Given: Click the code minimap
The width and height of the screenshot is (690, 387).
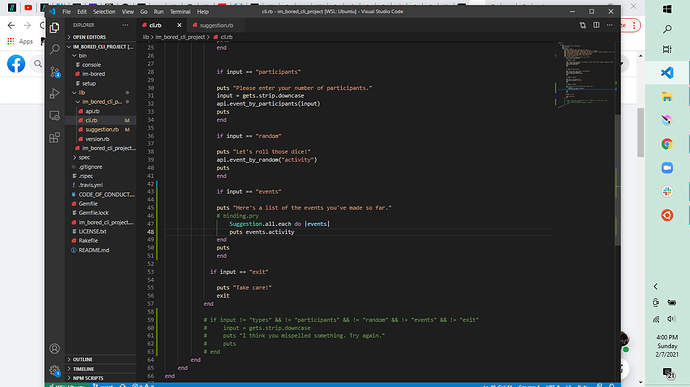Looking at the screenshot, I should coord(586,75).
